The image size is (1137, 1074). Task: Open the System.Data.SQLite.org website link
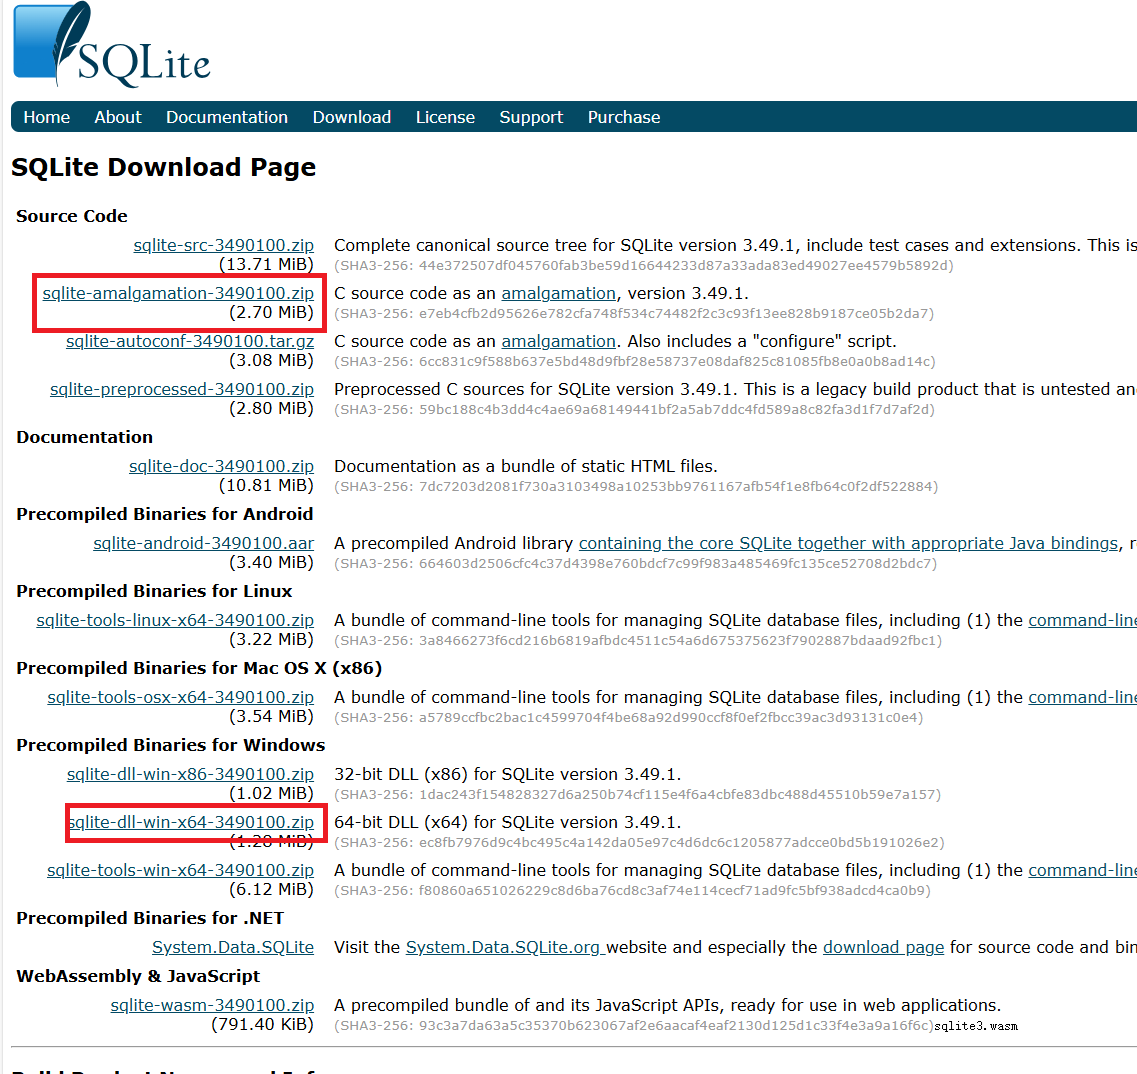(505, 947)
